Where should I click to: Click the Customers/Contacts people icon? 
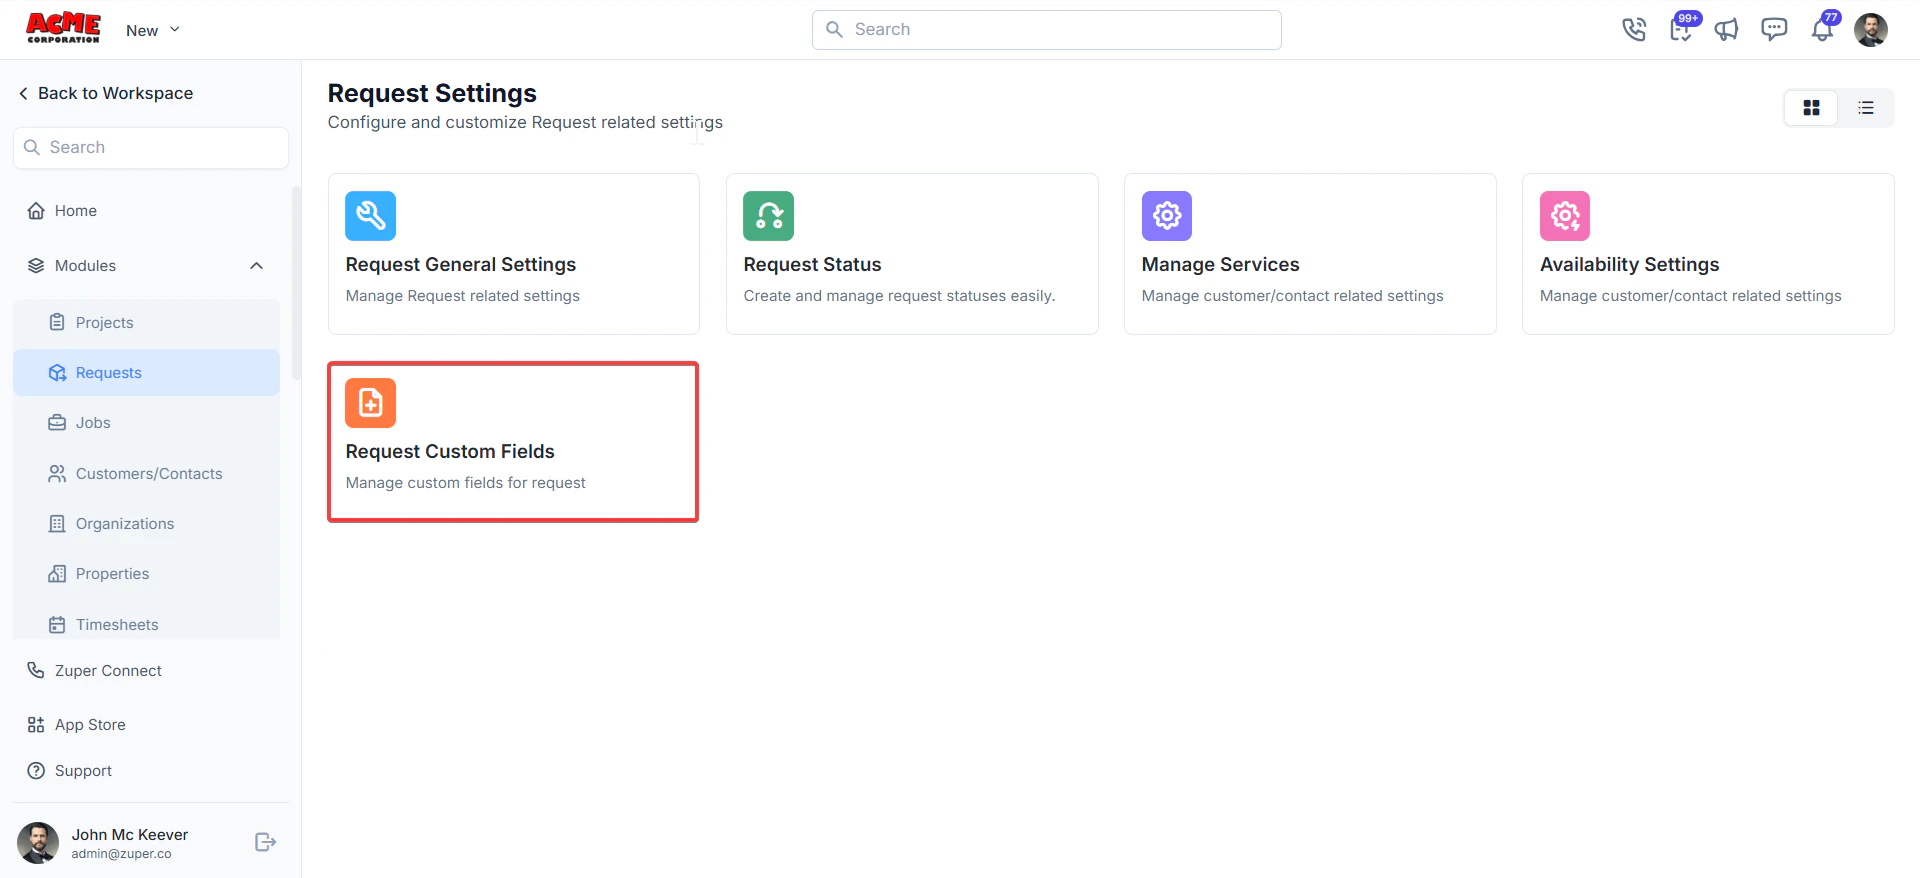click(57, 474)
